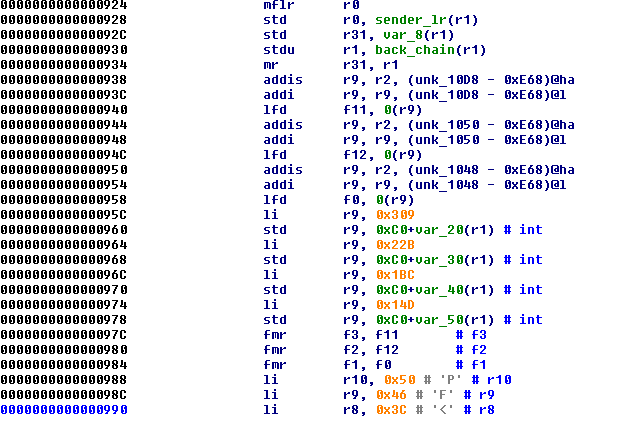Click the # r8 comment
Viewport: 621px width, 428px height.
click(x=479, y=410)
